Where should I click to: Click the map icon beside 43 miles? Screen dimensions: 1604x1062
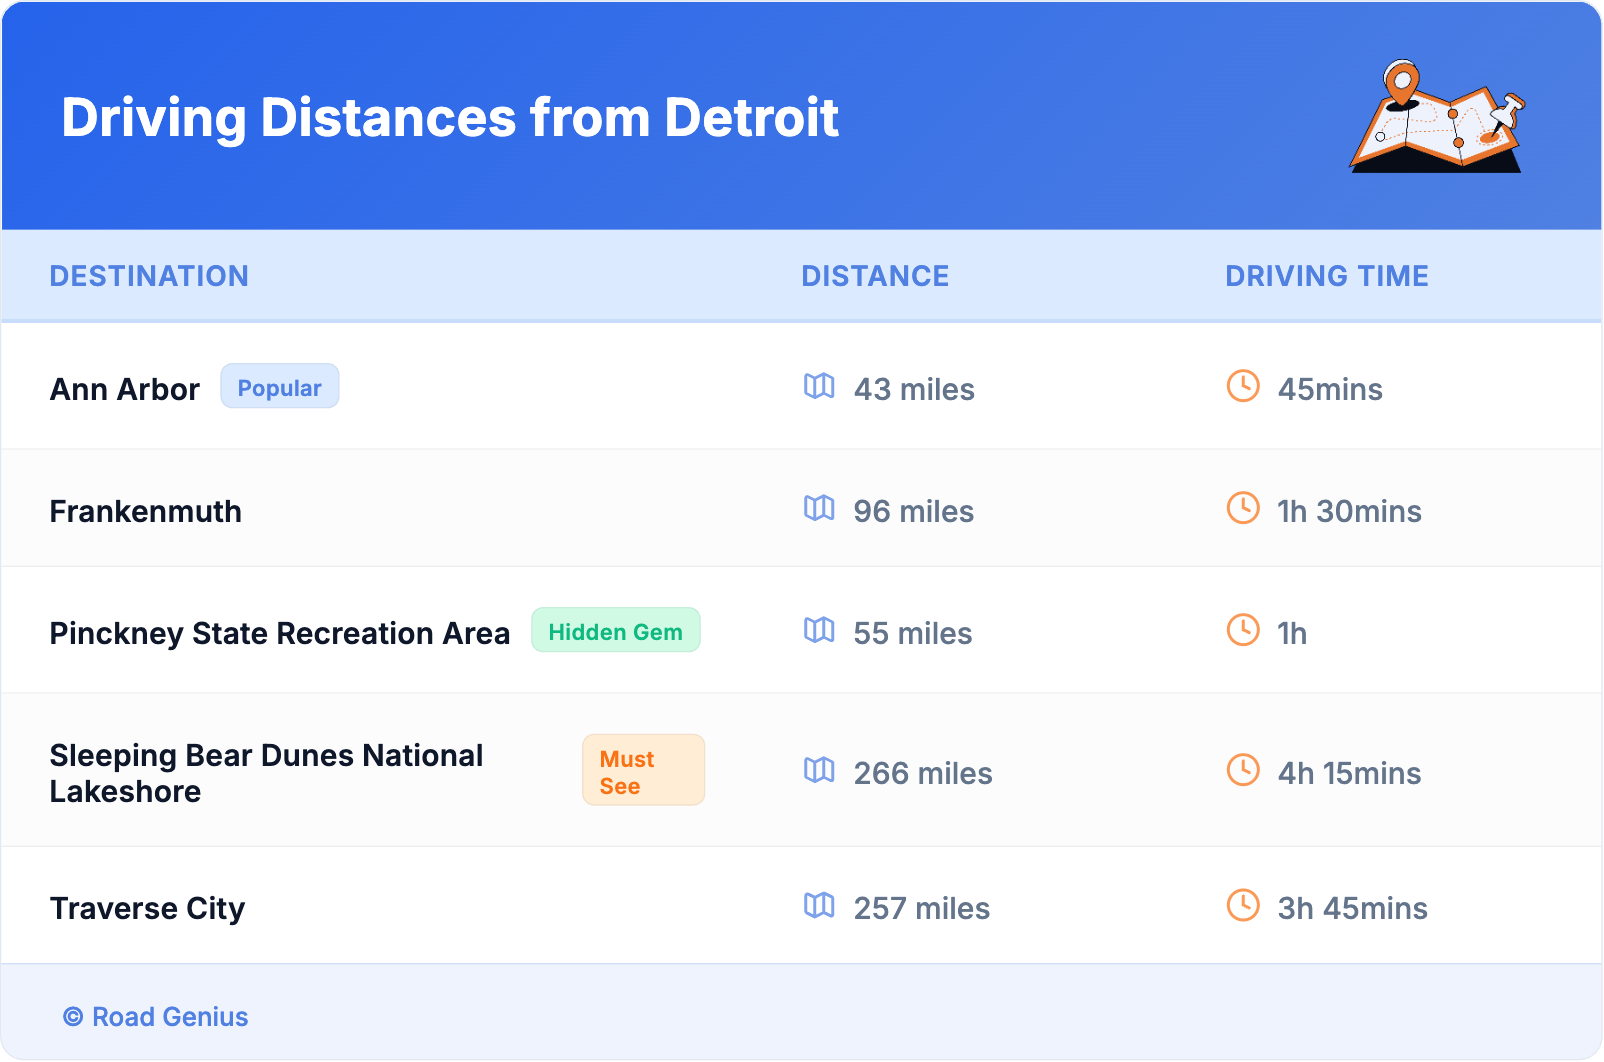819,386
